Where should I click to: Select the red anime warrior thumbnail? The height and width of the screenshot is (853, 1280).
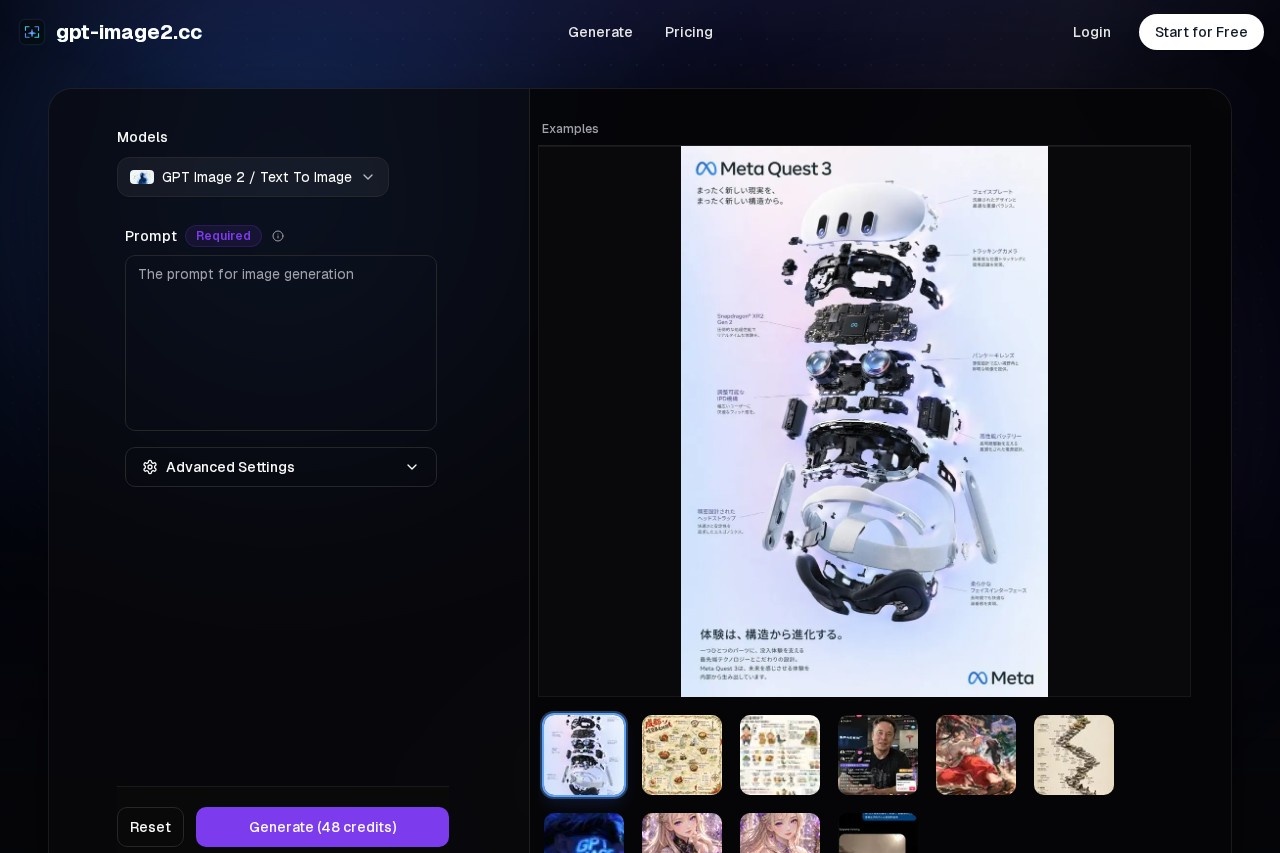[x=976, y=755]
